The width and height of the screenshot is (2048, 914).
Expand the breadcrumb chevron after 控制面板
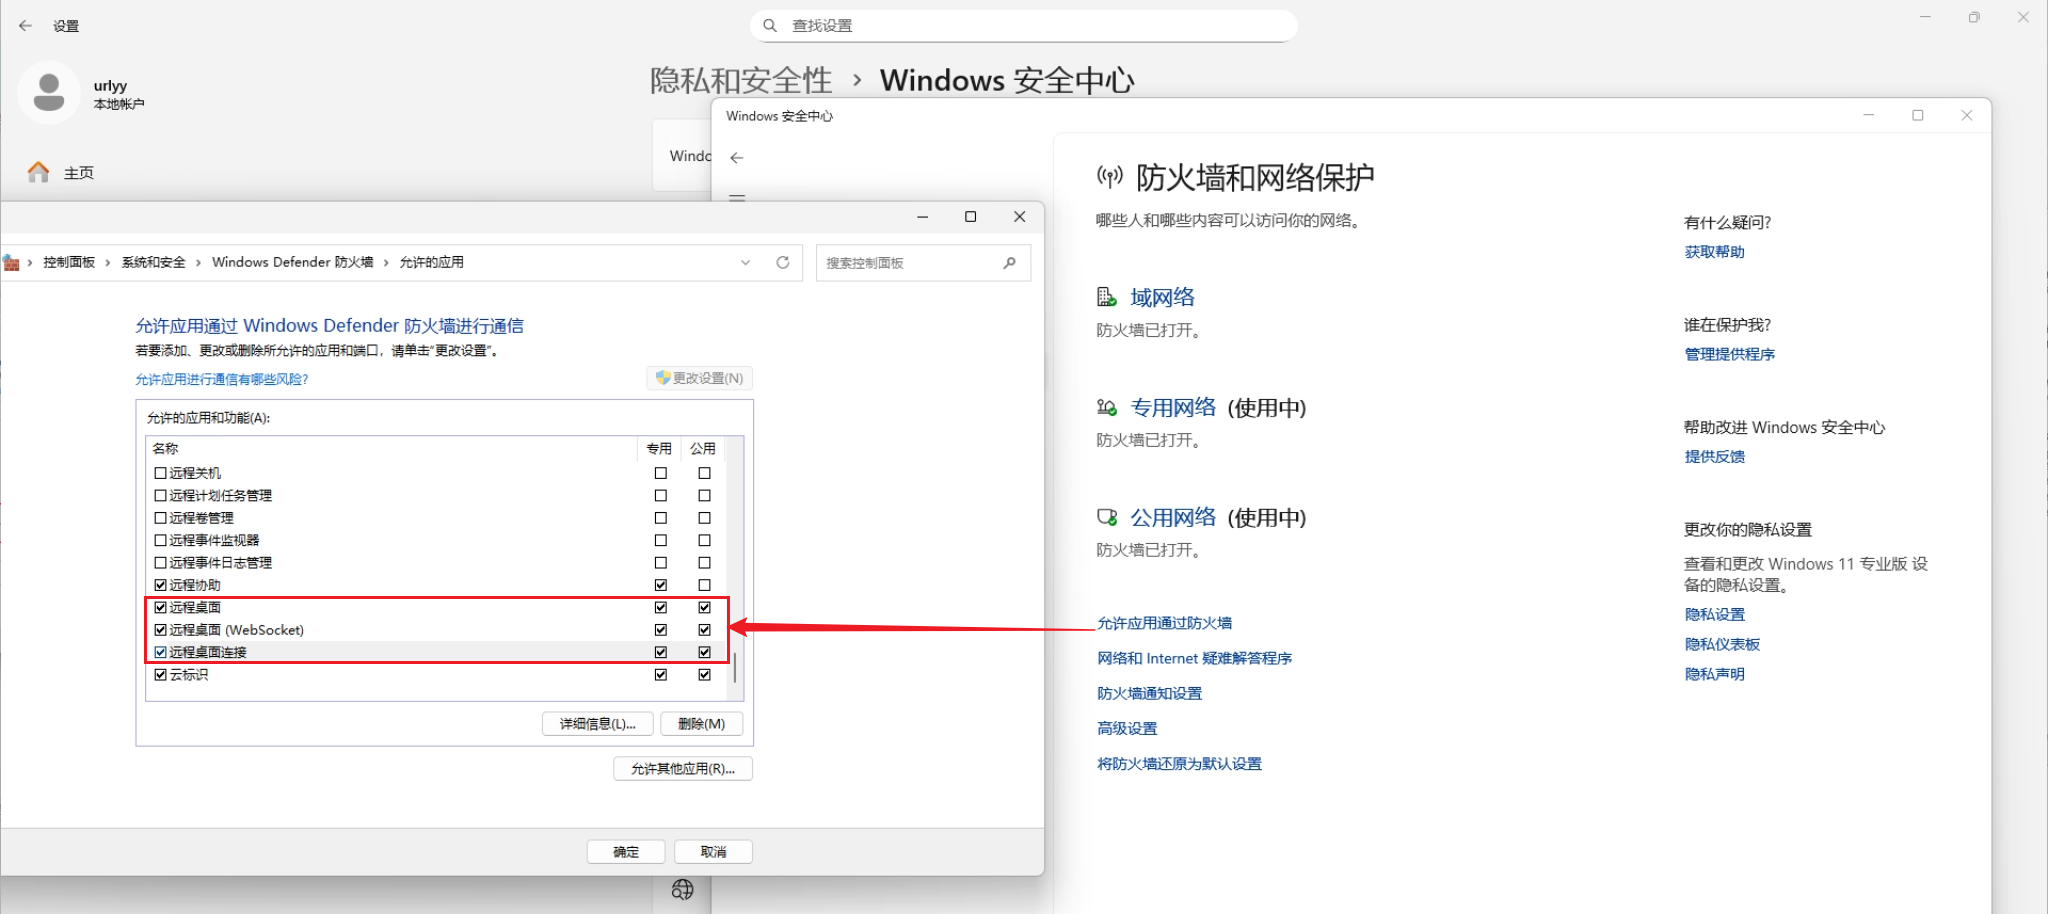[x=107, y=262]
